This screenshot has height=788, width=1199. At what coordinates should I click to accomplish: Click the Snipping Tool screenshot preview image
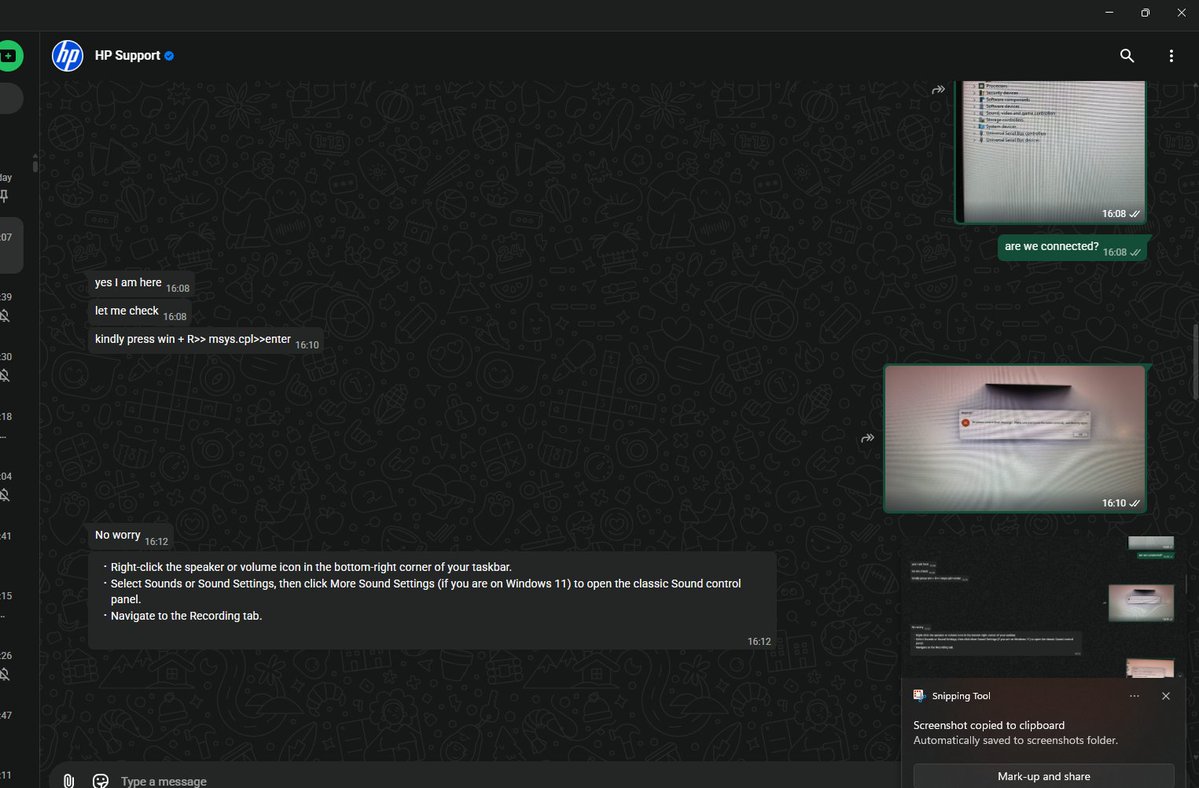pyautogui.click(x=1044, y=605)
